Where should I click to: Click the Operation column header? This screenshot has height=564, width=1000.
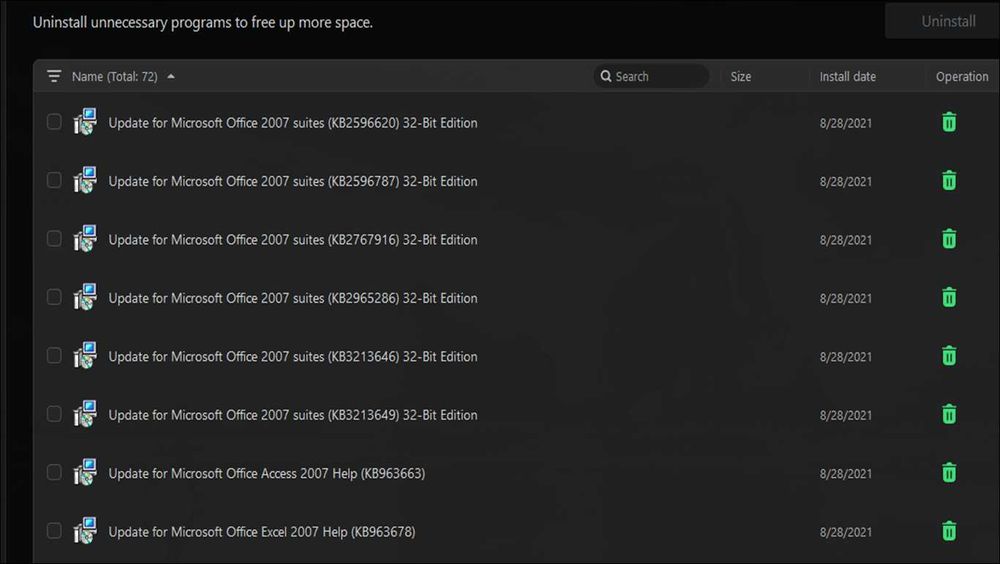coord(962,77)
